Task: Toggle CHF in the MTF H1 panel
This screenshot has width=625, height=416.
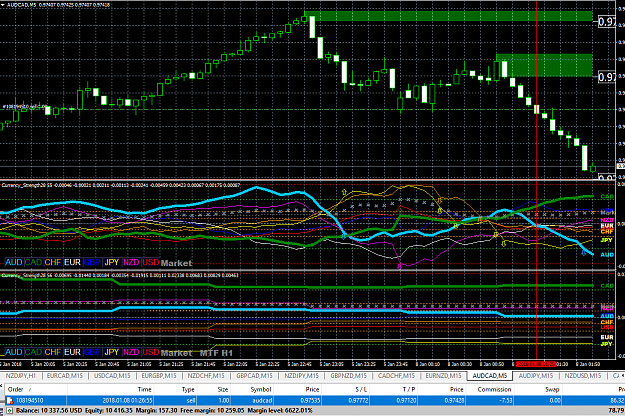Action: (53, 352)
